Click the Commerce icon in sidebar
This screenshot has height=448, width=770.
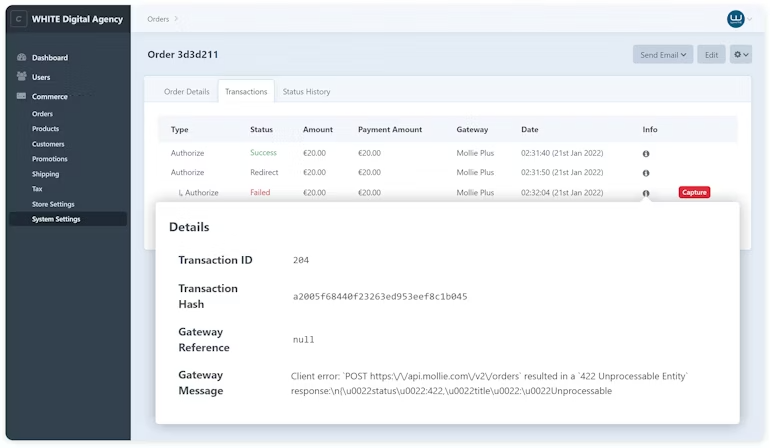coord(22,97)
